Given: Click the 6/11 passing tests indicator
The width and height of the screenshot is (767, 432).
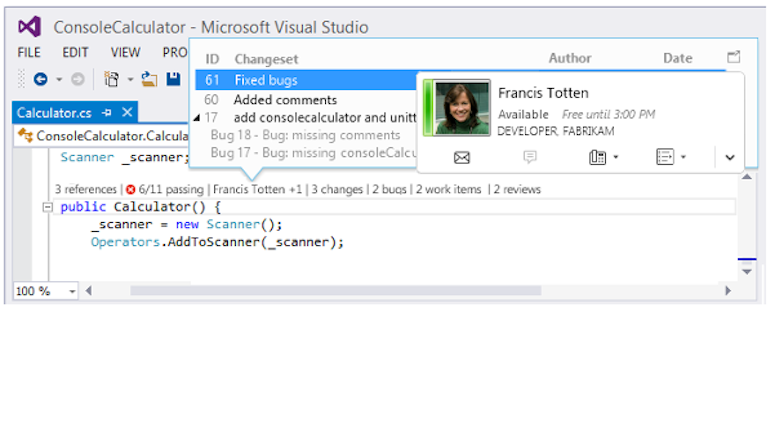Looking at the screenshot, I should pos(171,189).
